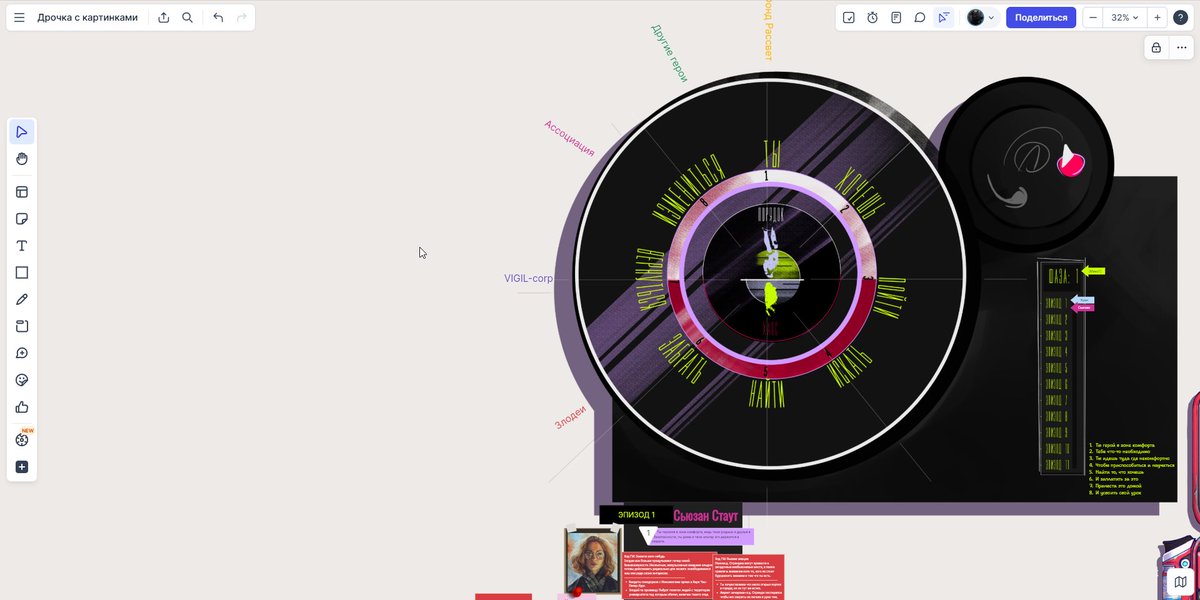Select the thumbs-up reaction tool
The width and height of the screenshot is (1200, 600).
(22, 408)
